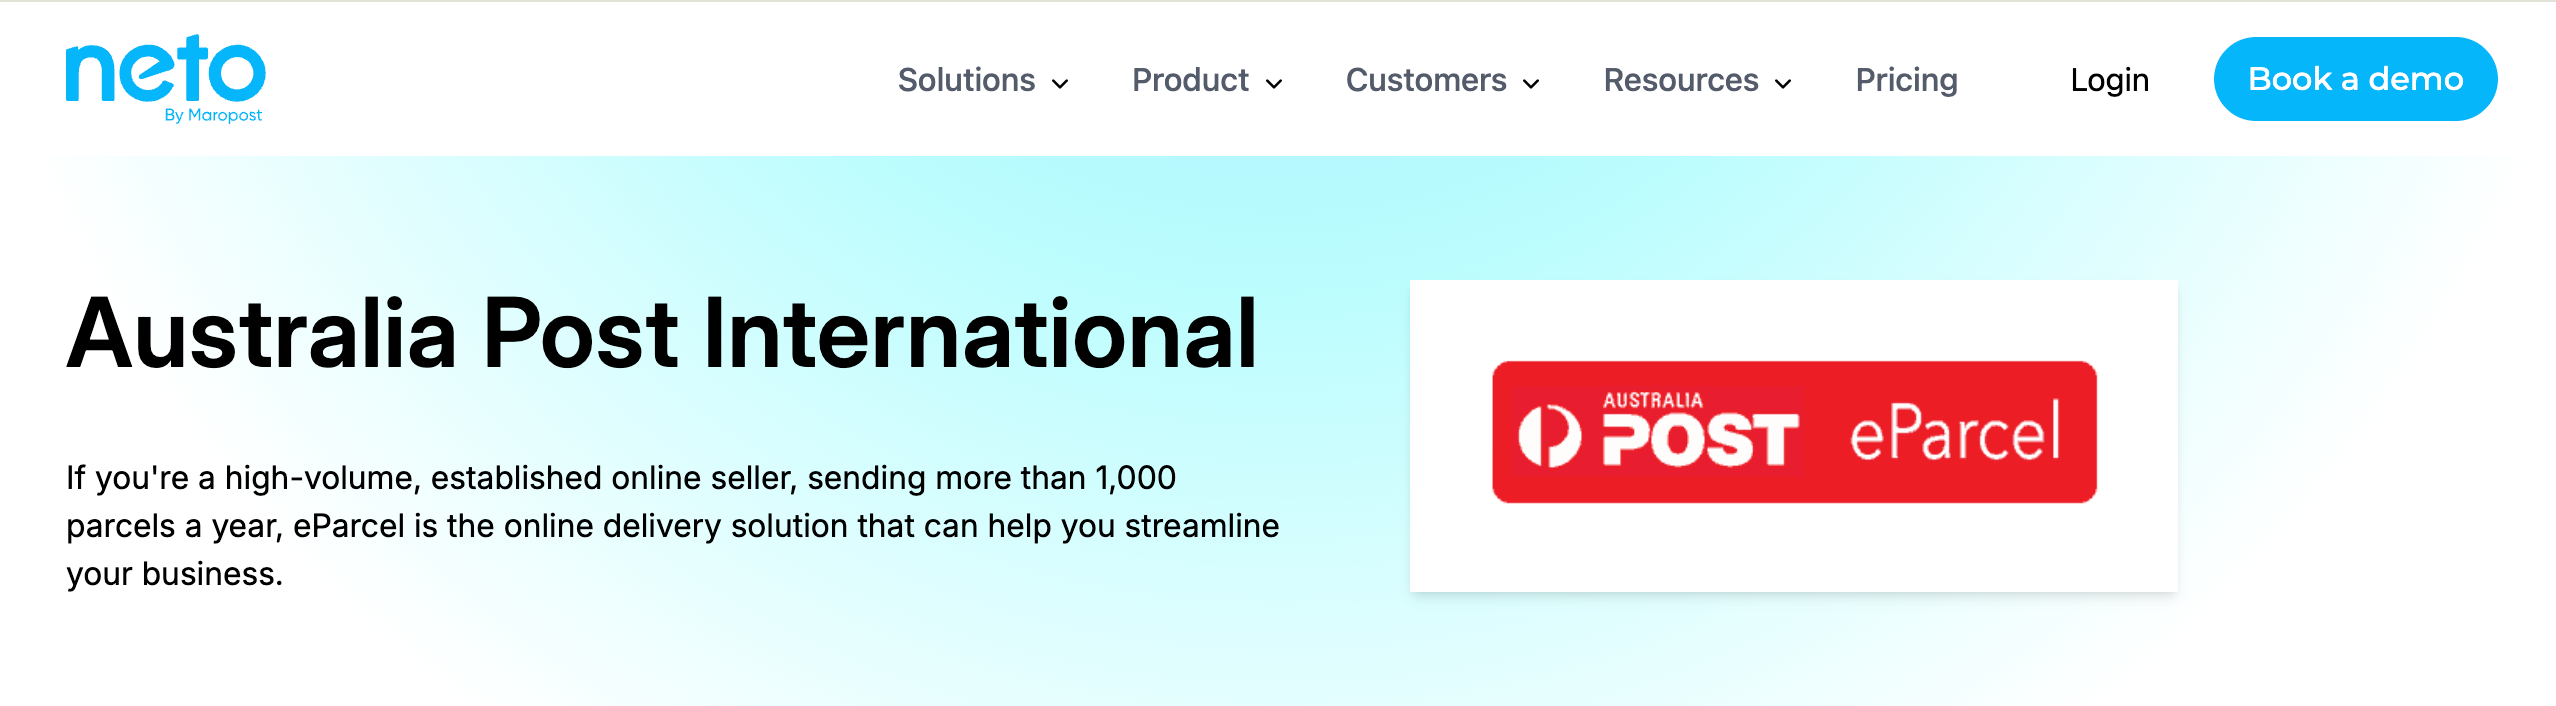Open the Customers menu

tap(1426, 80)
